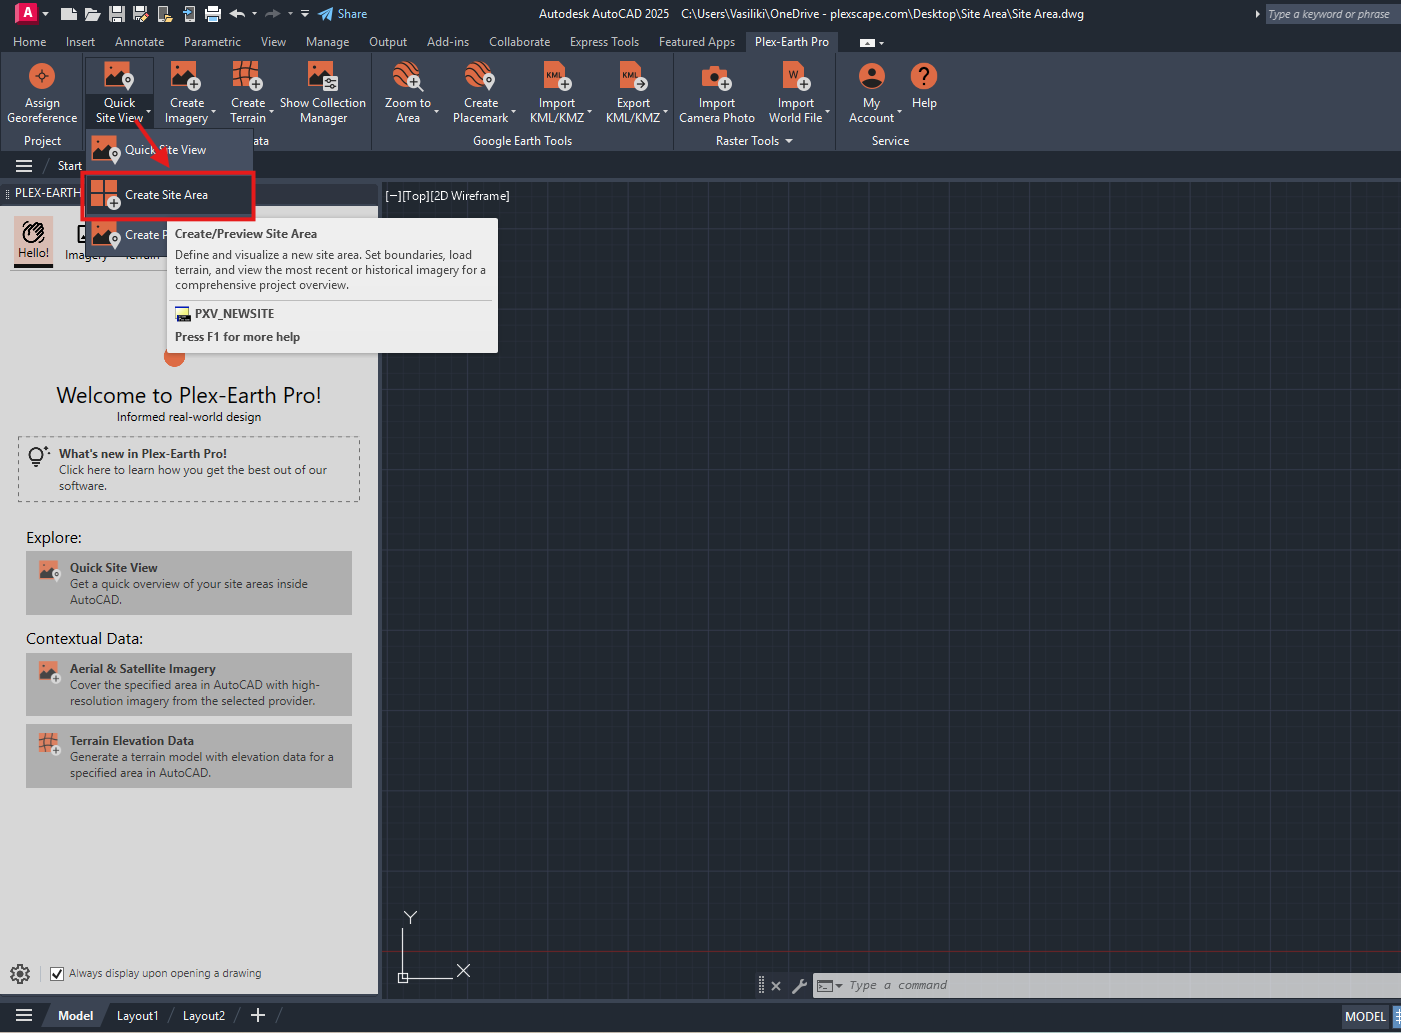Switch to the Start file tab

(x=69, y=166)
